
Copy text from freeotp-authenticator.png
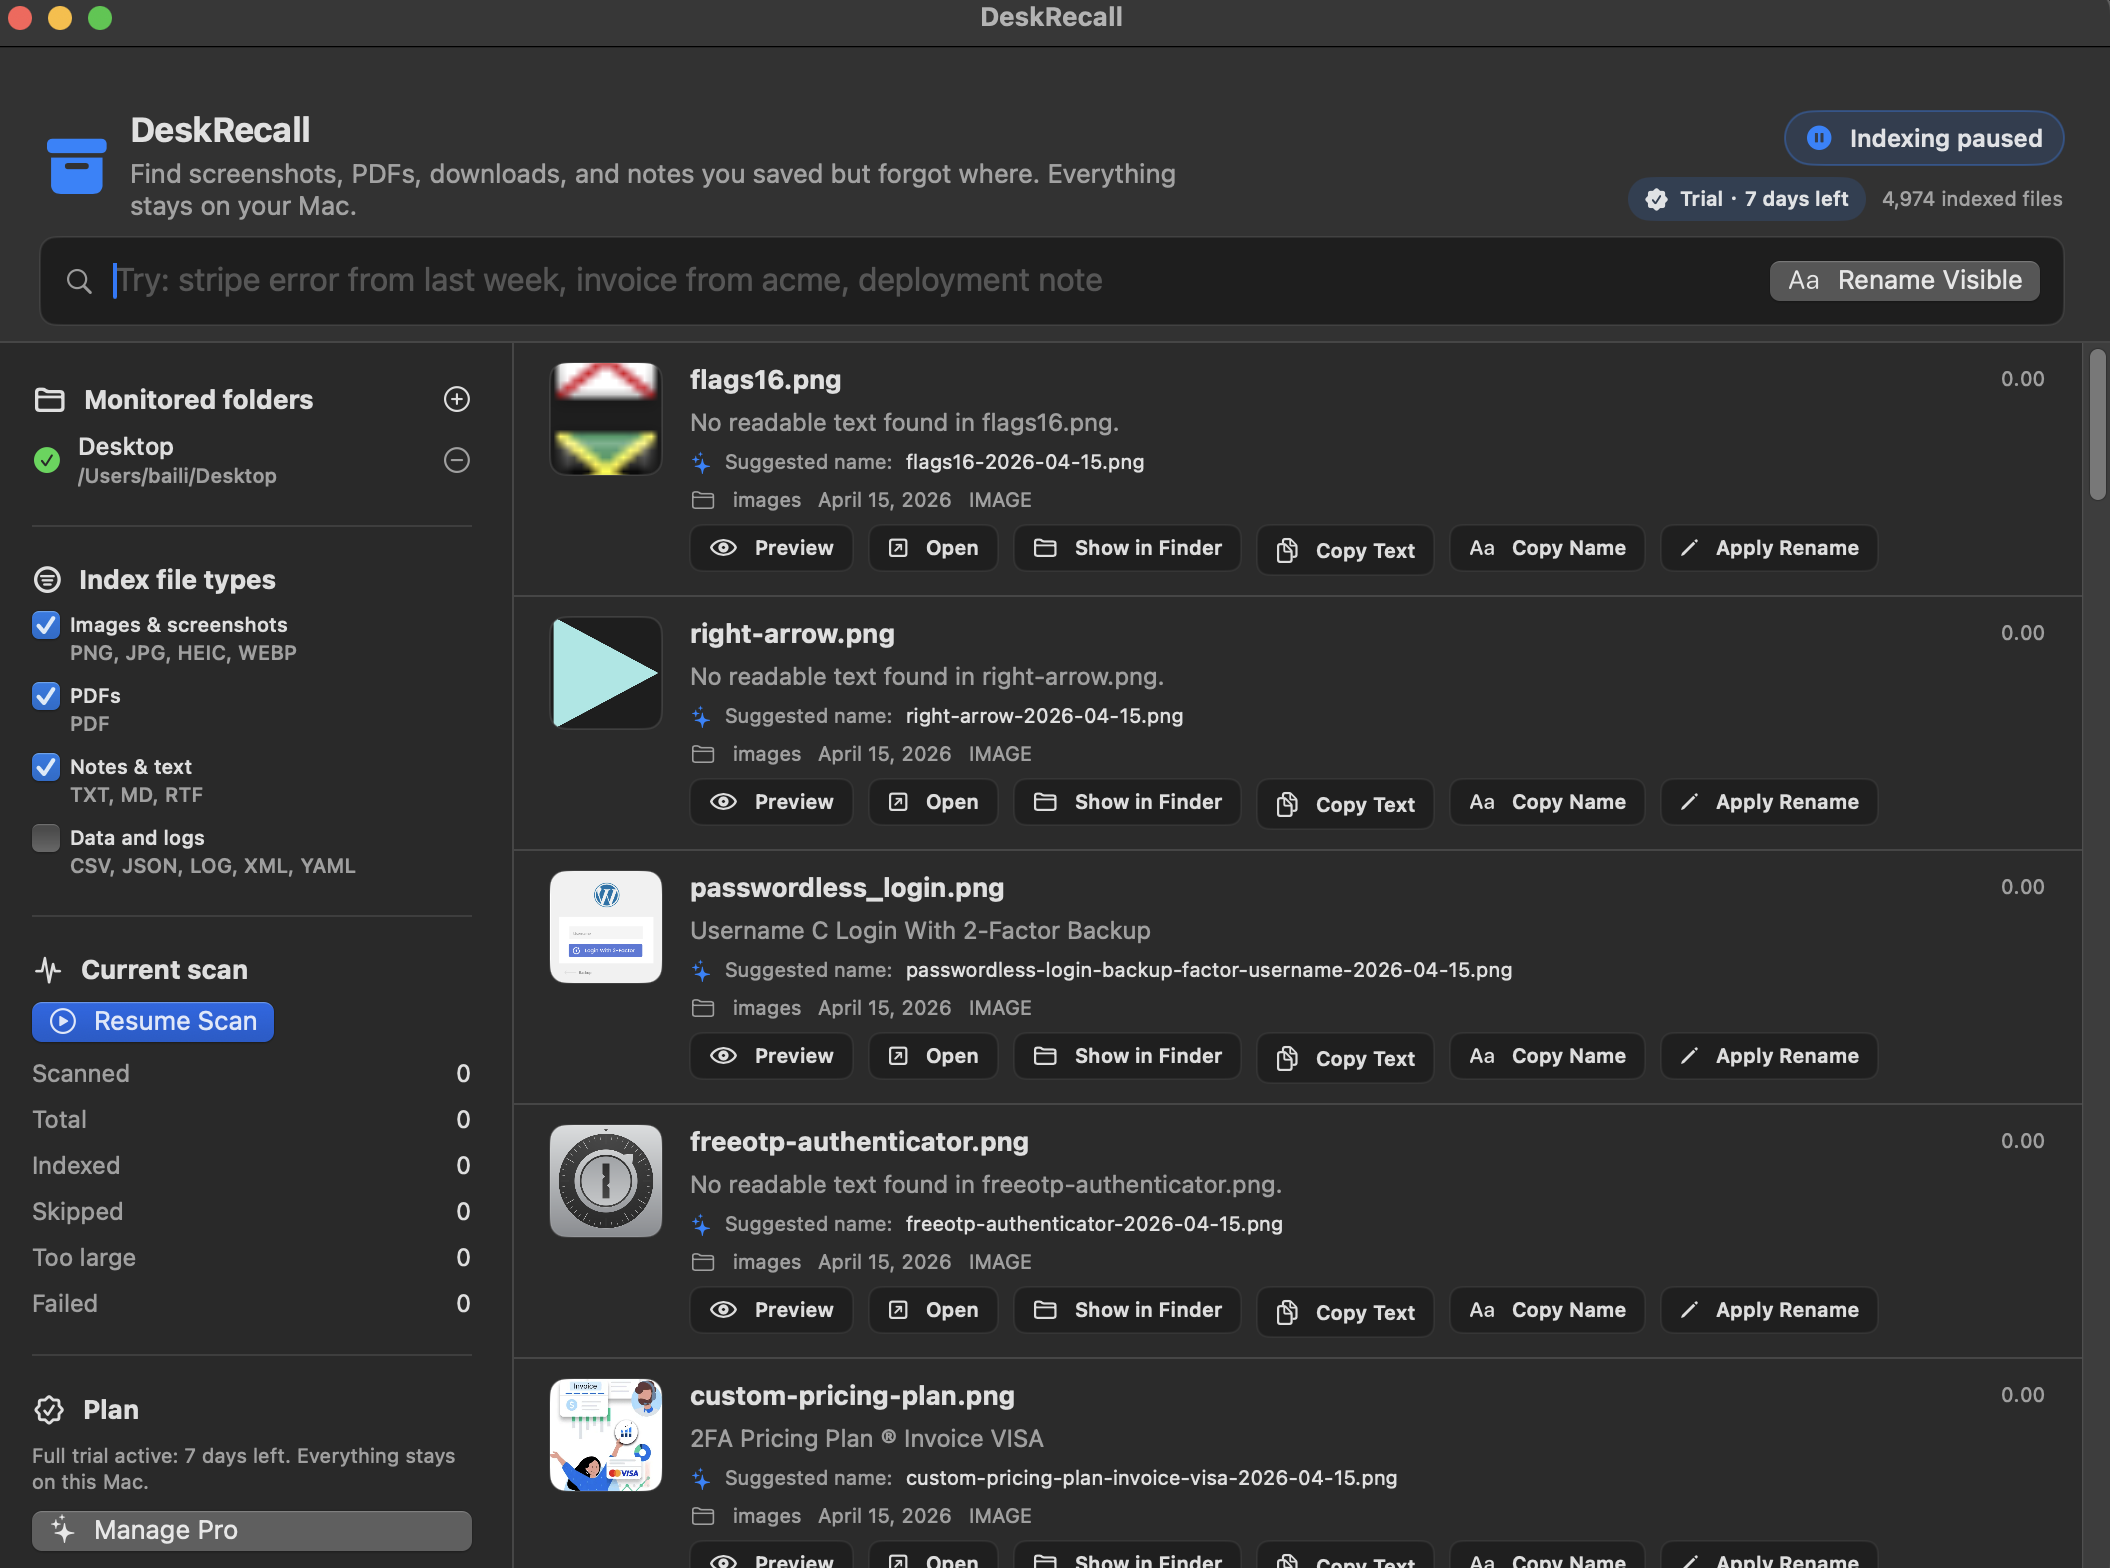click(1345, 1312)
